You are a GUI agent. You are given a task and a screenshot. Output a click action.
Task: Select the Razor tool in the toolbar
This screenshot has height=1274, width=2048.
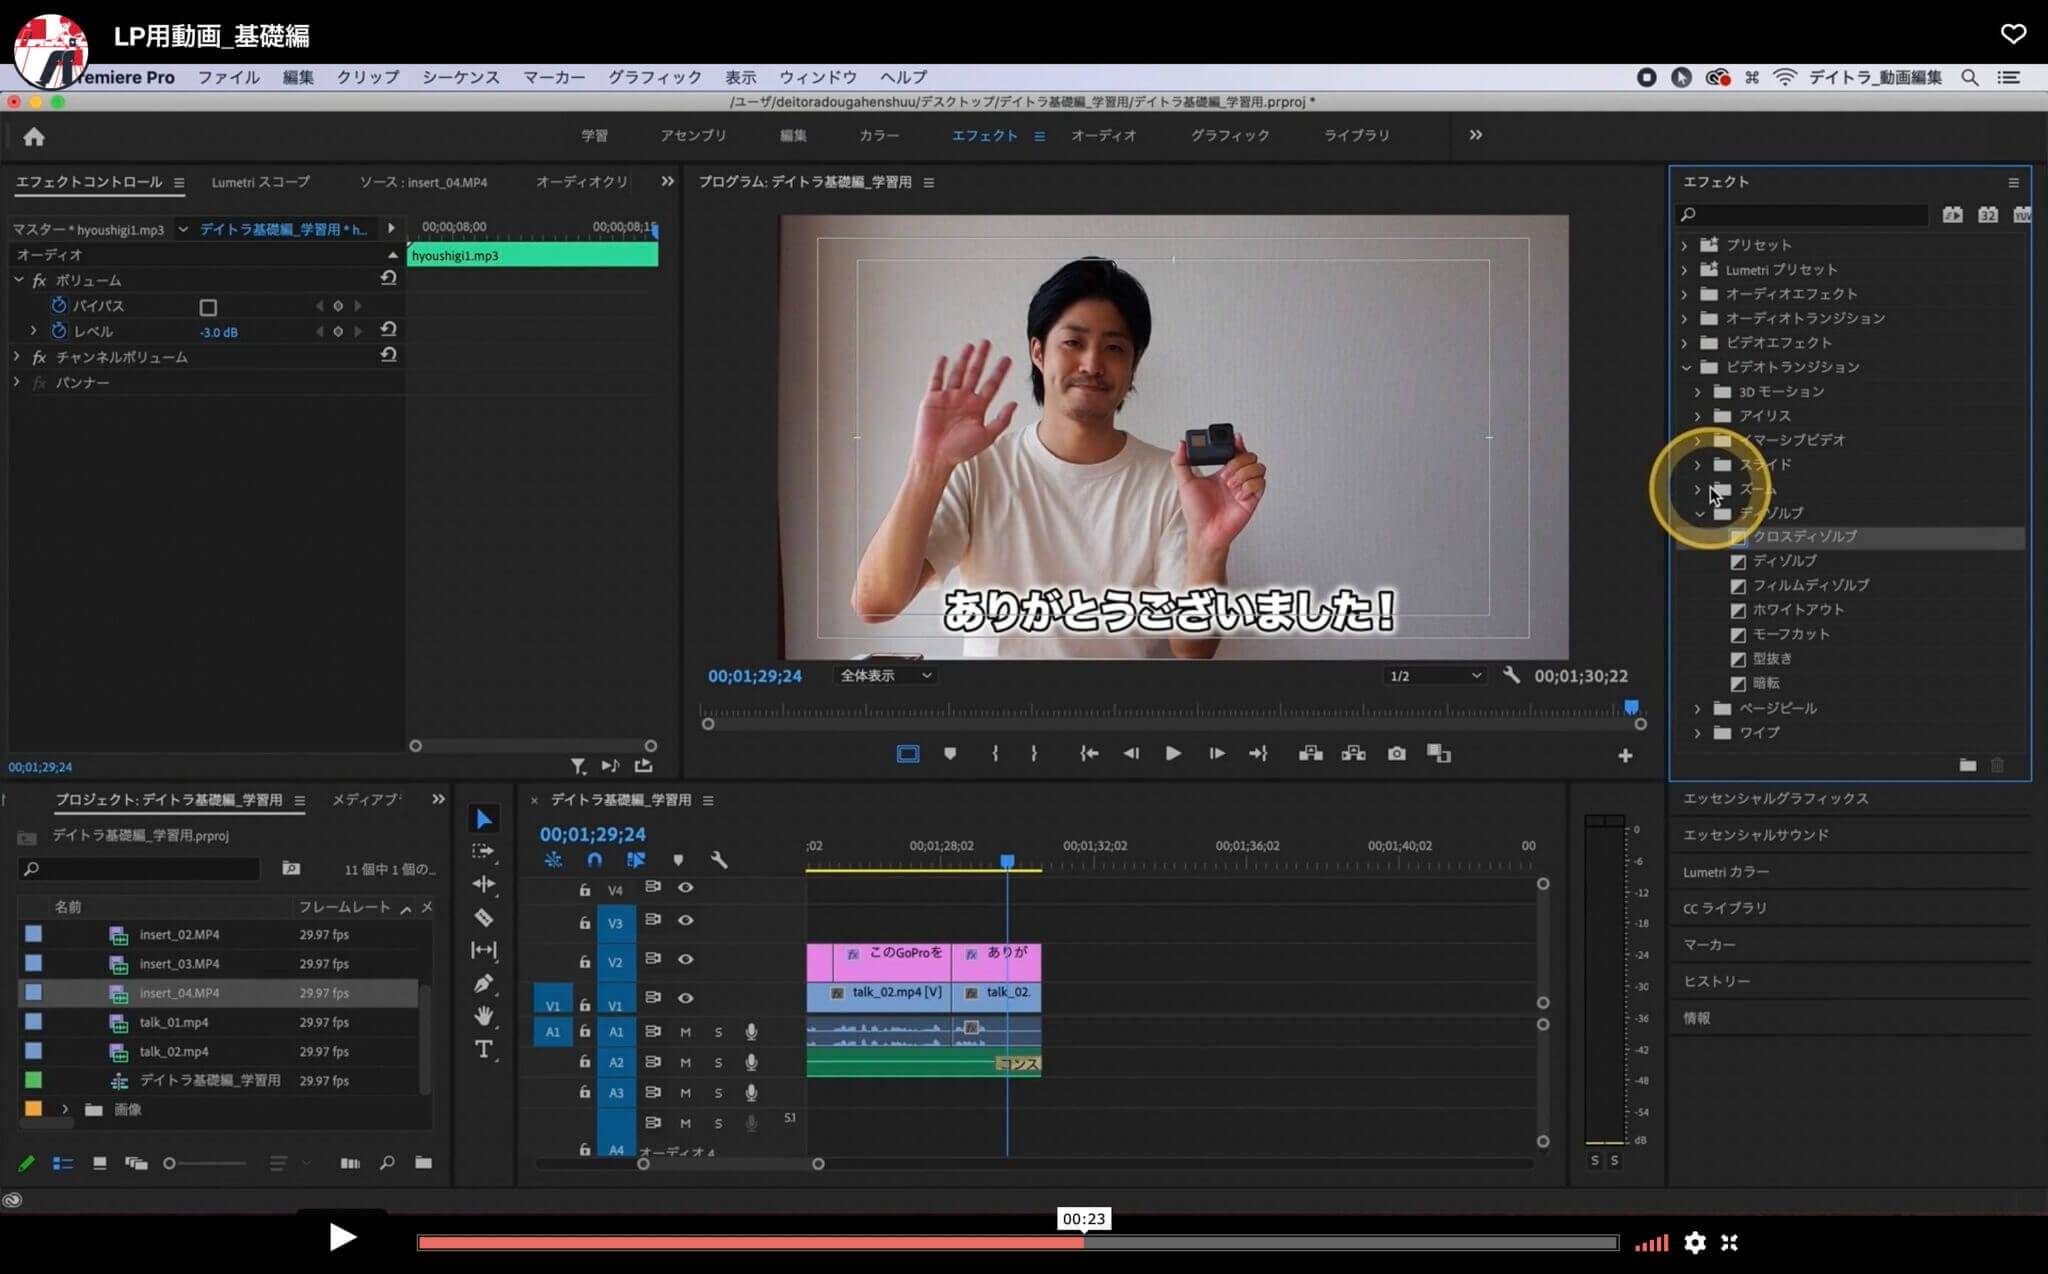[484, 917]
